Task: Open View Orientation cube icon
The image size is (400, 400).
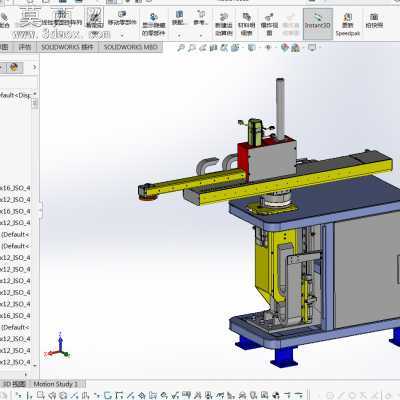Action: 235,48
